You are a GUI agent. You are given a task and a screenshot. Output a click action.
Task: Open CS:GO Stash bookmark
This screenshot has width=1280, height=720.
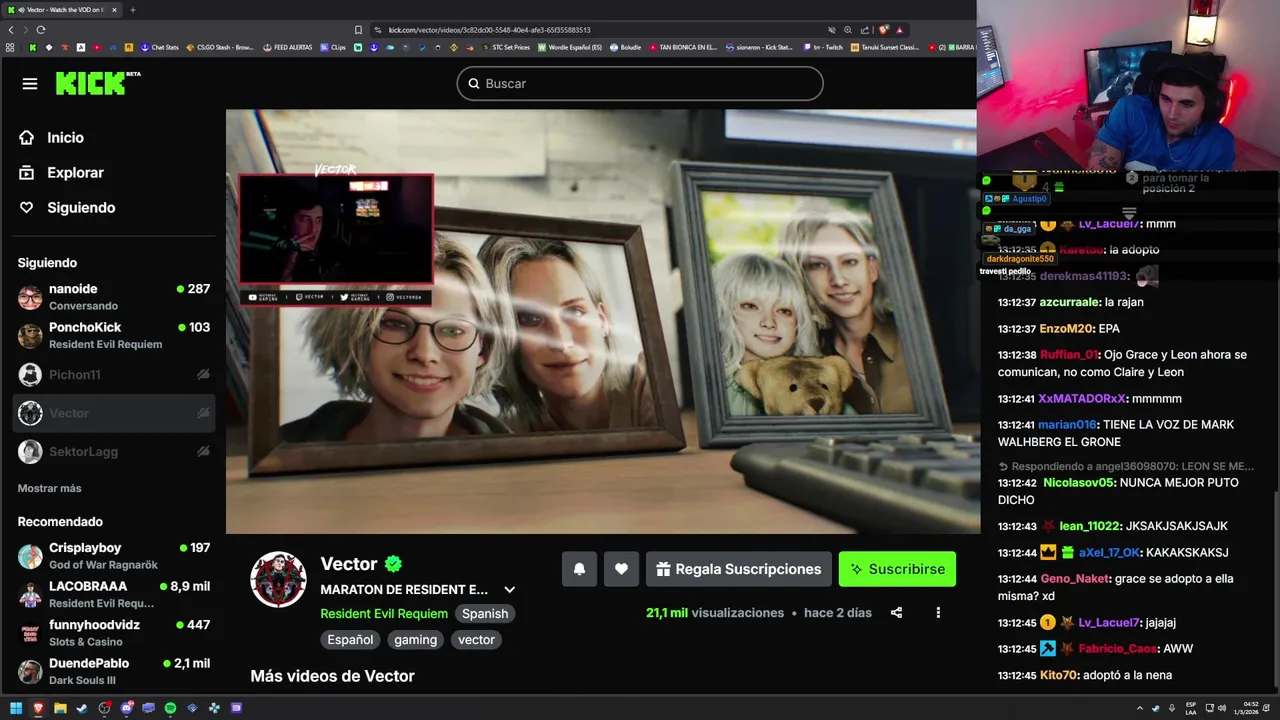(220, 47)
